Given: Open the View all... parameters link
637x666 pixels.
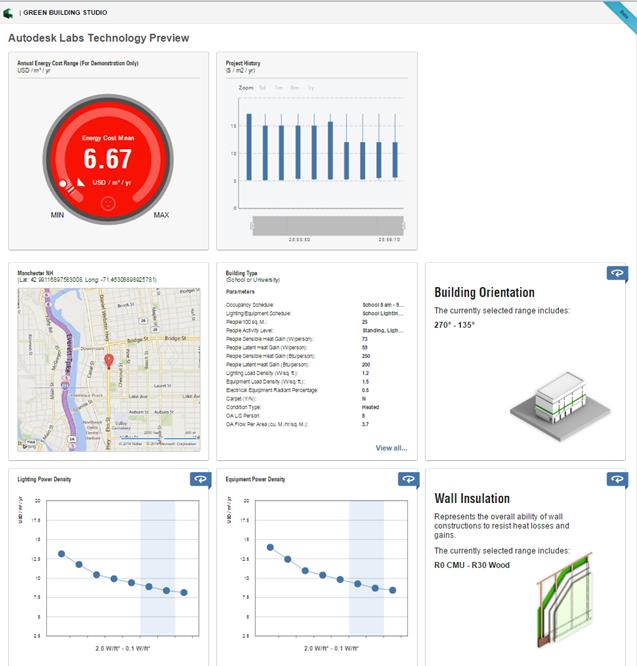Looking at the screenshot, I should click(x=391, y=448).
